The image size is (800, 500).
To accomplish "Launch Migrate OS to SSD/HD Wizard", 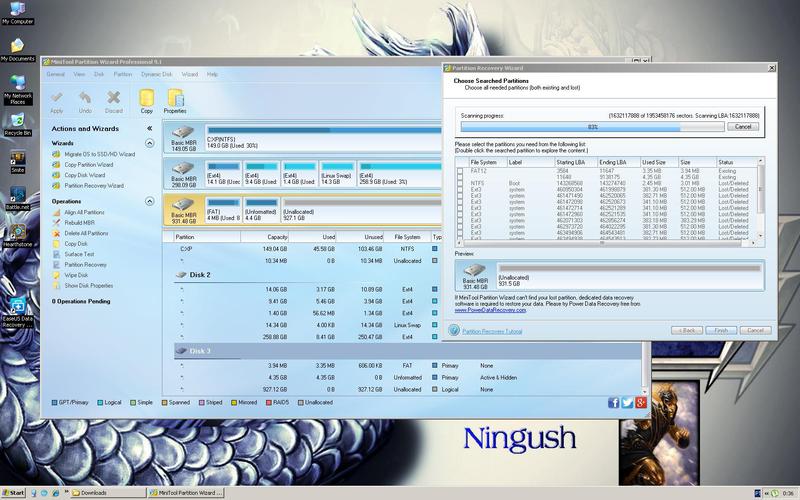I will (x=94, y=154).
